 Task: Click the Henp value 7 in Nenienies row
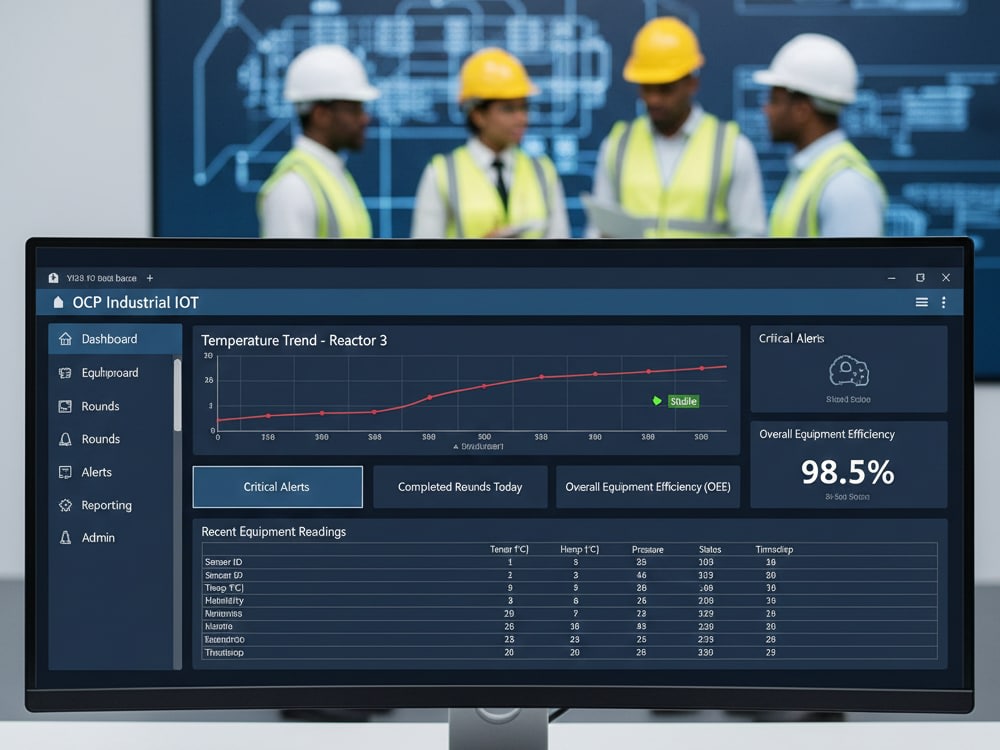(x=575, y=614)
